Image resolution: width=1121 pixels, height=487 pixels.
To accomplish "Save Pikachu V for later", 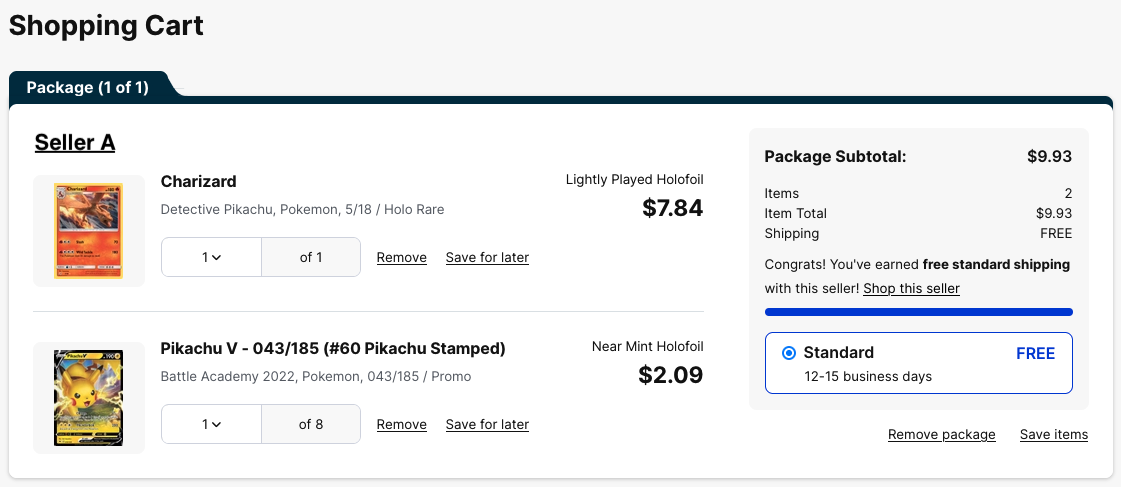I will (x=487, y=424).
